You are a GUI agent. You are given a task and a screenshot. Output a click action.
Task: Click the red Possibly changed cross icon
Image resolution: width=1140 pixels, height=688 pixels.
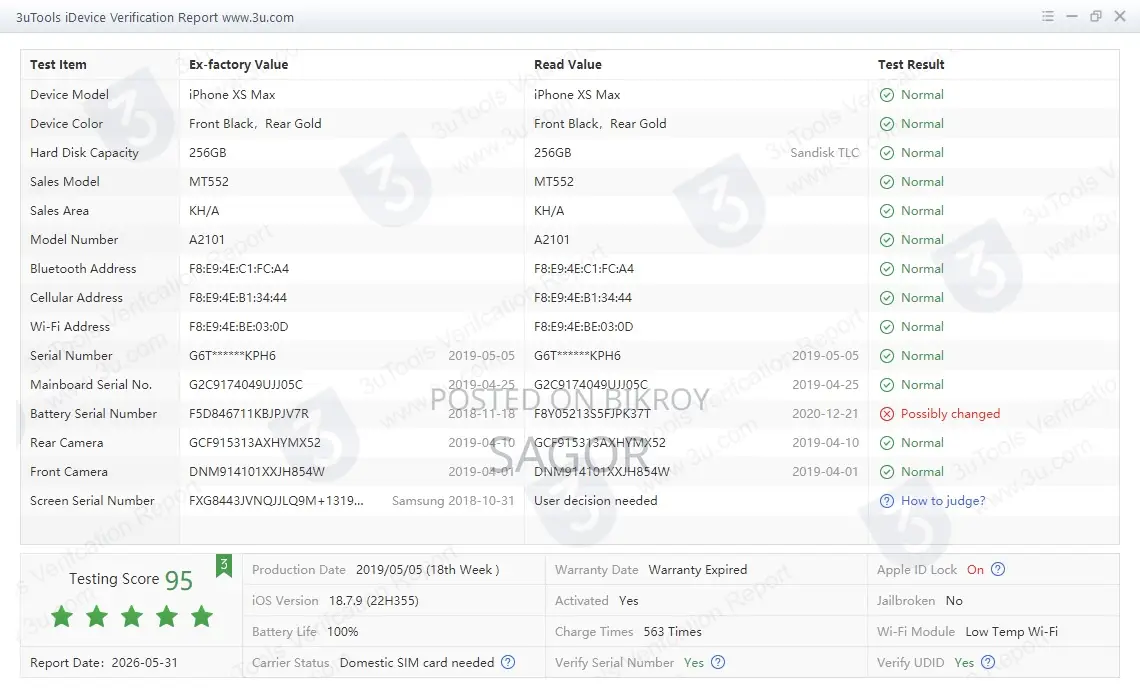tap(887, 414)
